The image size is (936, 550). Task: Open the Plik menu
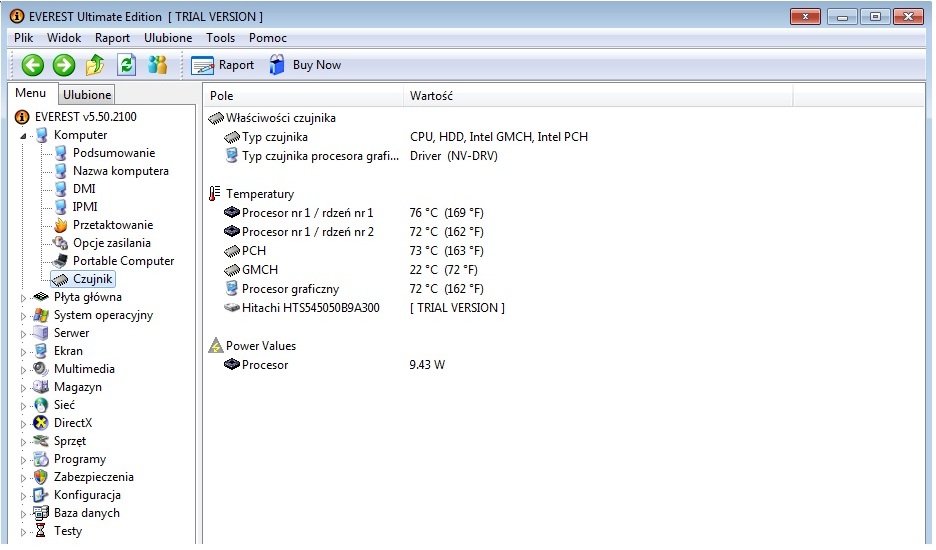coord(23,38)
